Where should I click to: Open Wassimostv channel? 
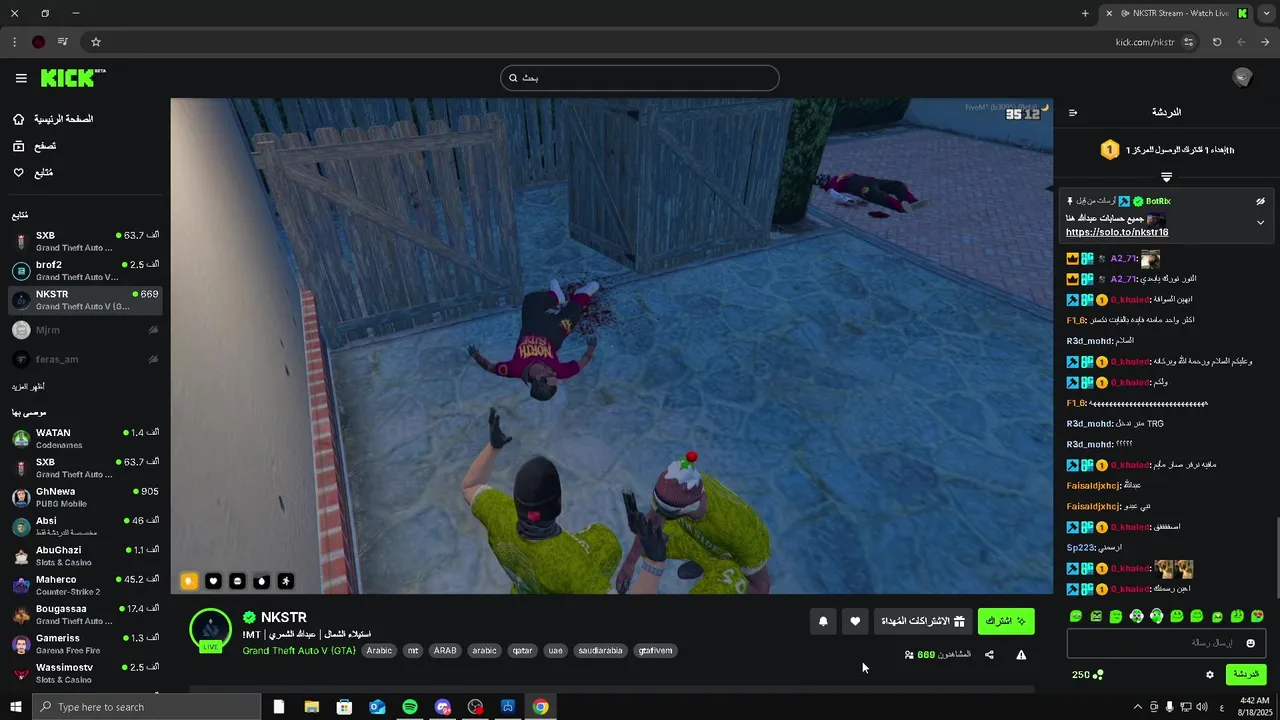coord(85,673)
